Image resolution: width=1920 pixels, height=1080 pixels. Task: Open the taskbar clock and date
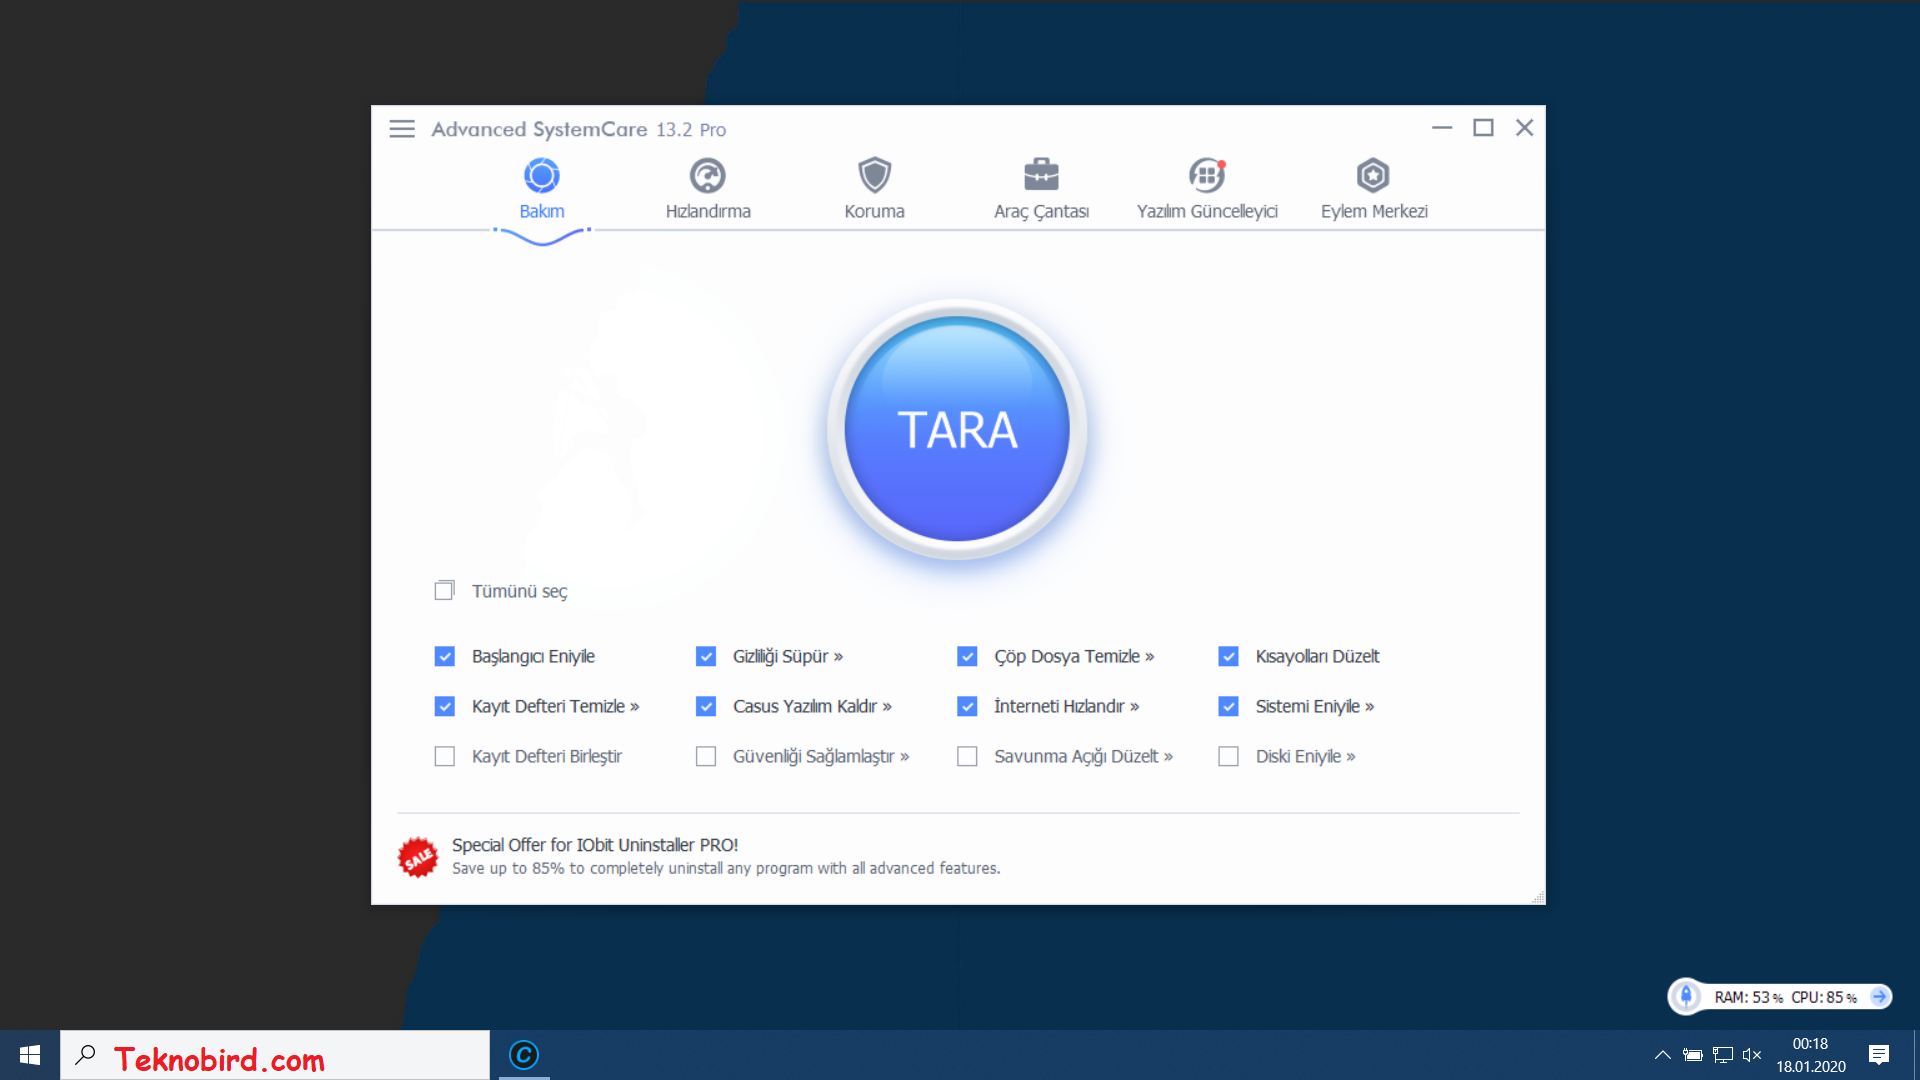[x=1810, y=1055]
